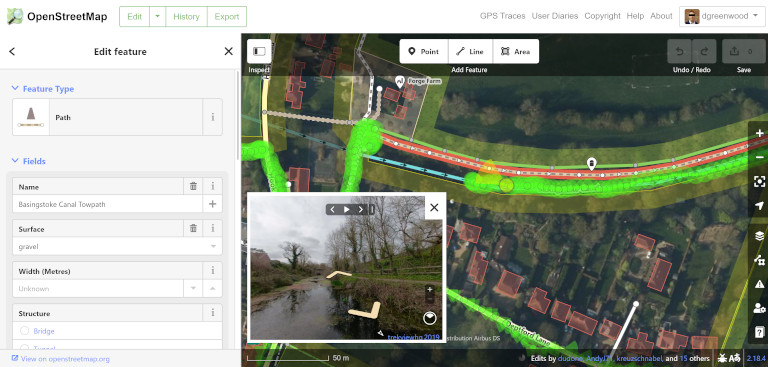Click the Width (Metres) input field
This screenshot has height=367, width=768.
pos(98,289)
